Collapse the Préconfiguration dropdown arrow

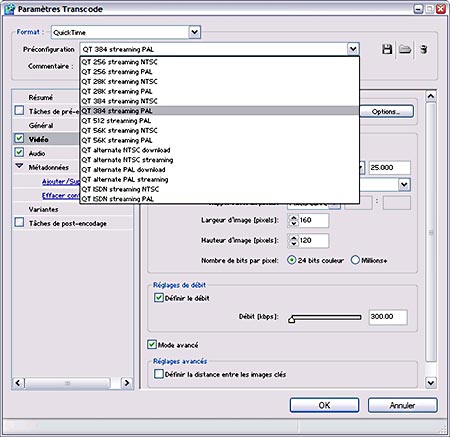pyautogui.click(x=353, y=49)
